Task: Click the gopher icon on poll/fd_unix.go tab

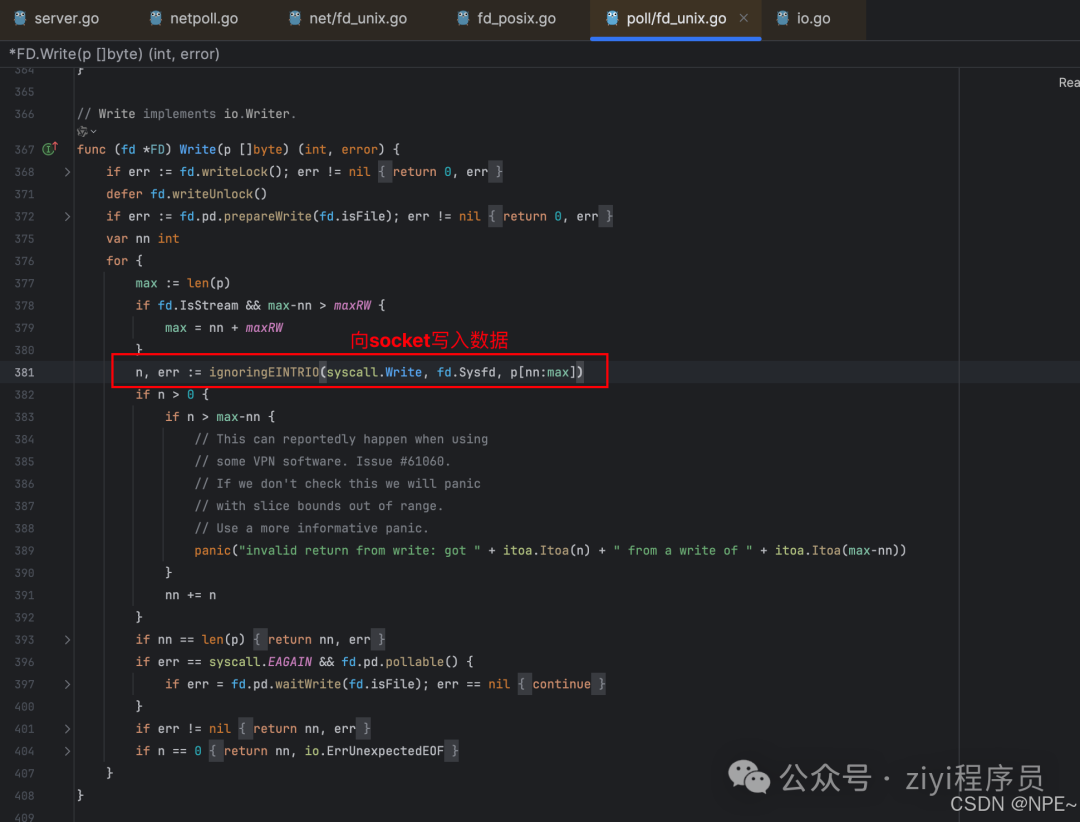Action: click(612, 18)
